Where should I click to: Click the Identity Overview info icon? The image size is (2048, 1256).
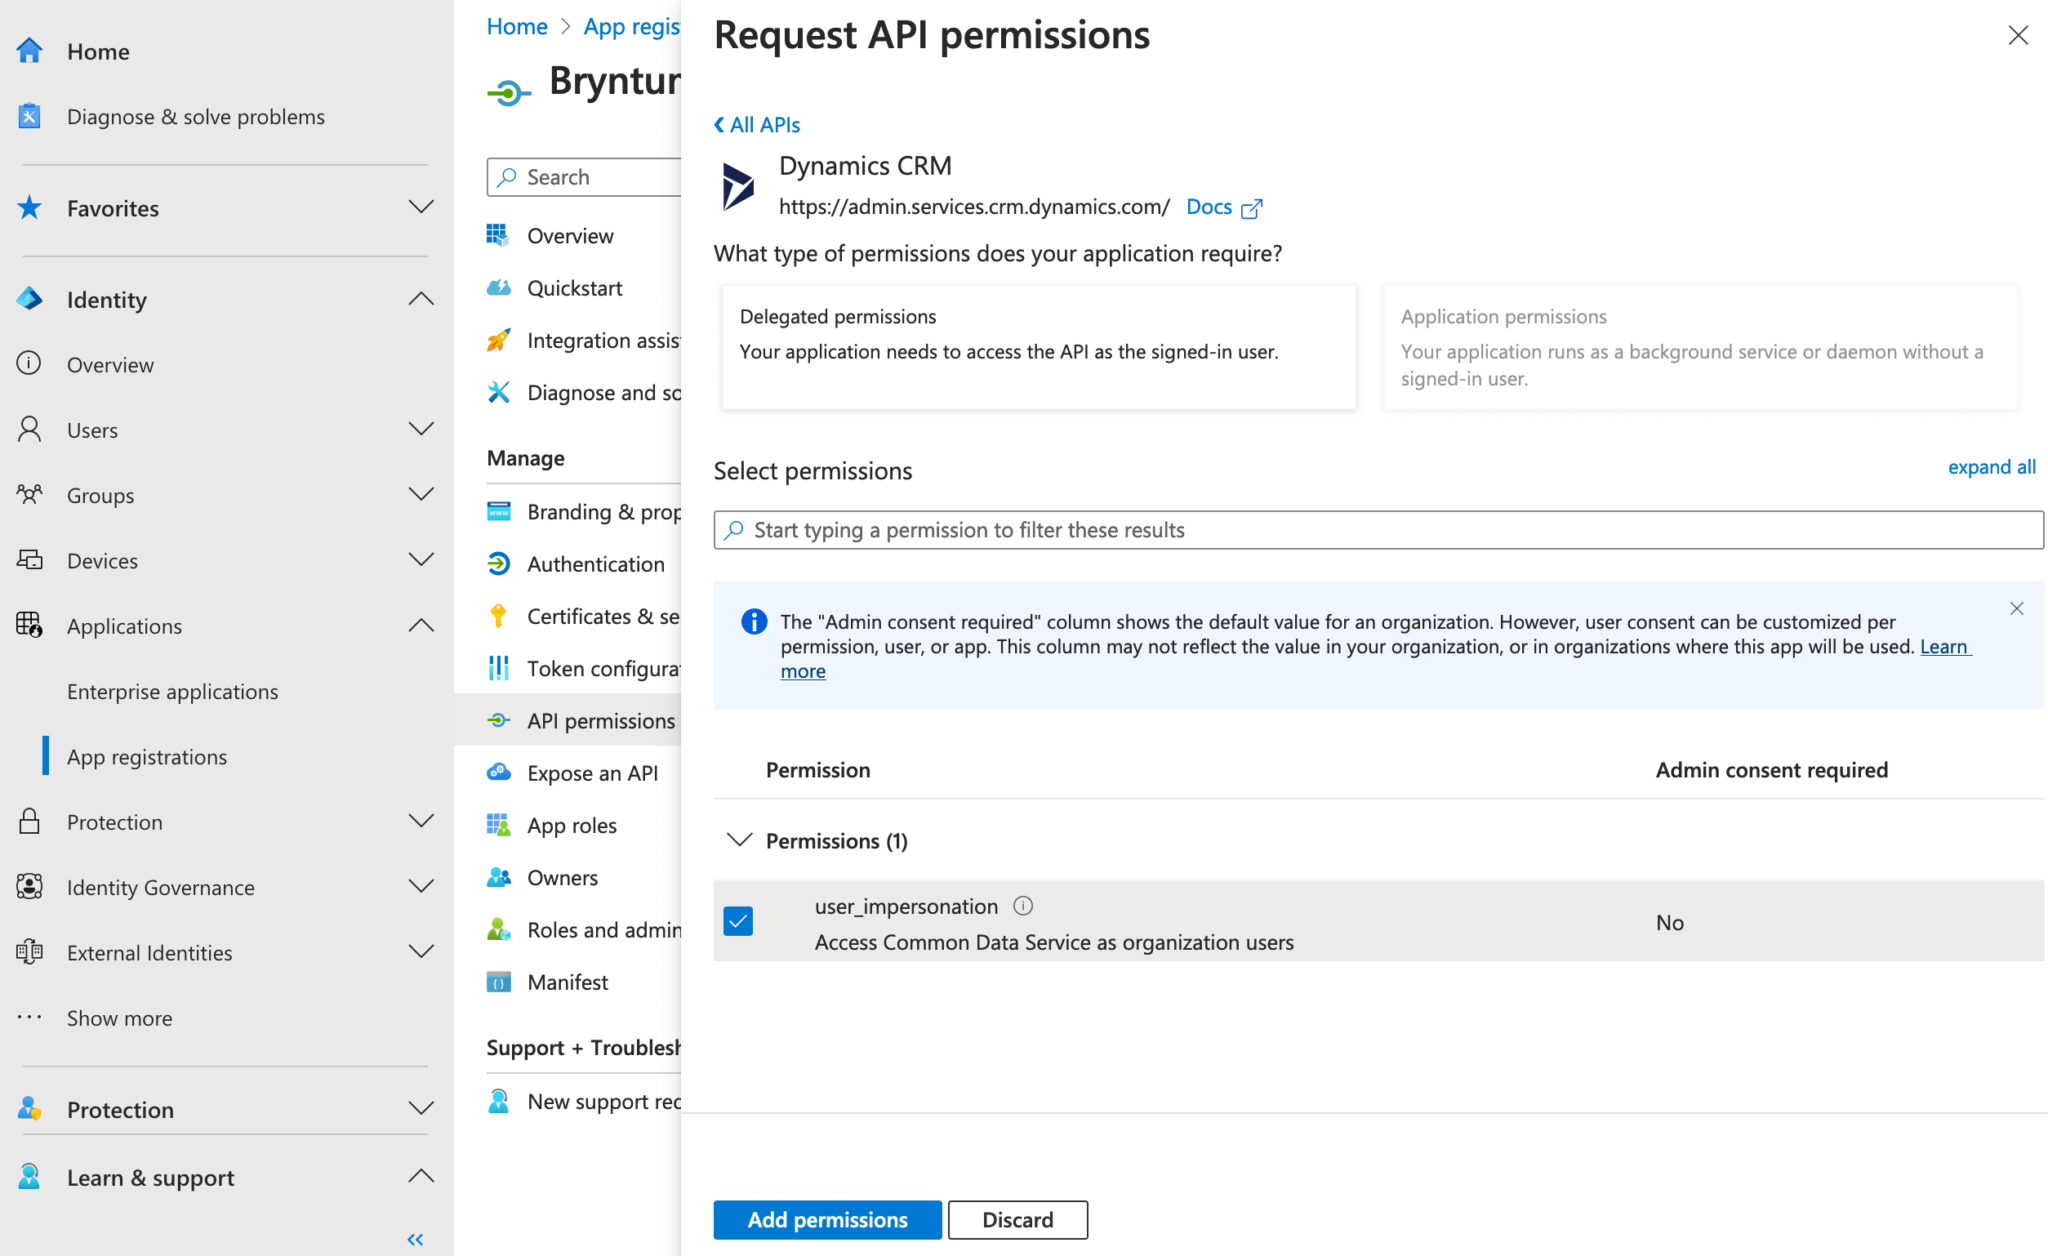click(x=29, y=363)
